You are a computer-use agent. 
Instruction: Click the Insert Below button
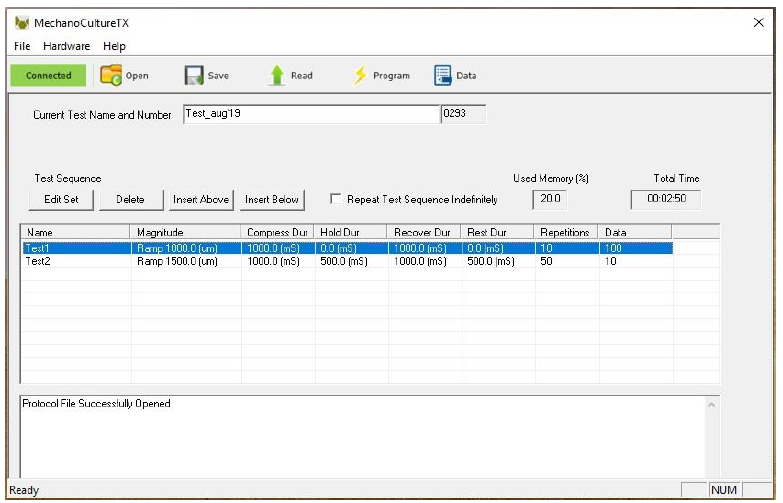(272, 200)
